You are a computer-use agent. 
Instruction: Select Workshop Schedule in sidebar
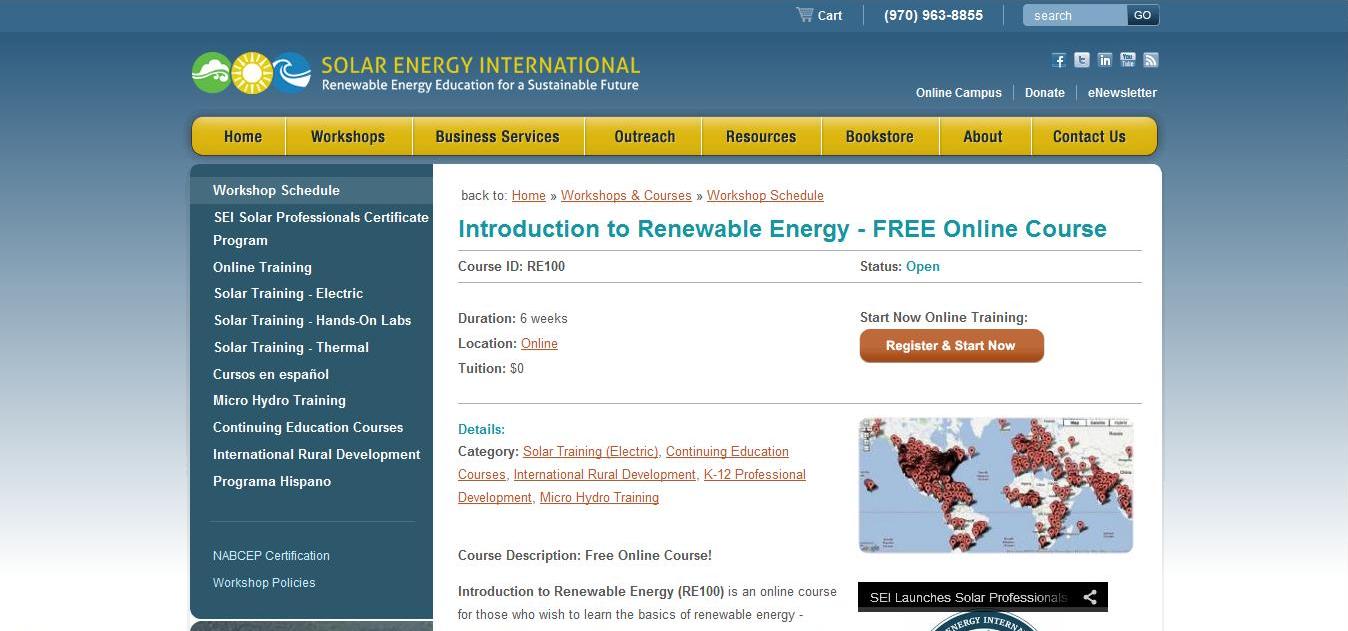point(276,190)
